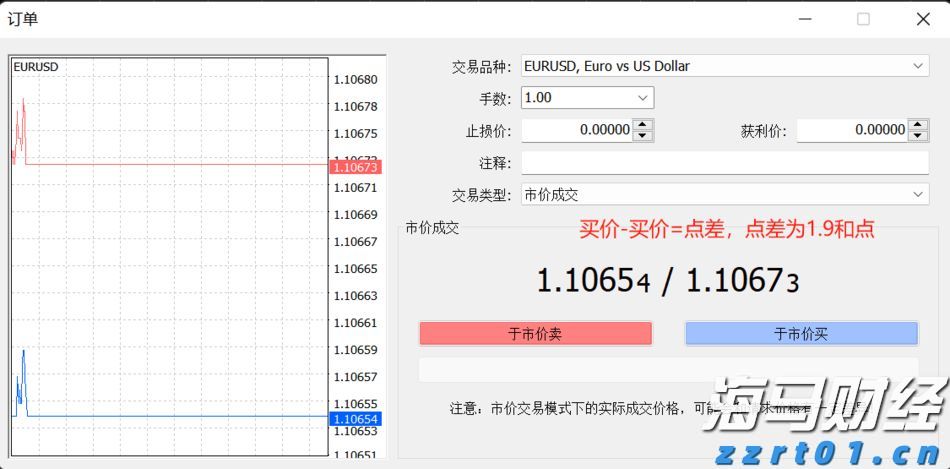Decrease 获利价 with the down arrow

point(919,135)
